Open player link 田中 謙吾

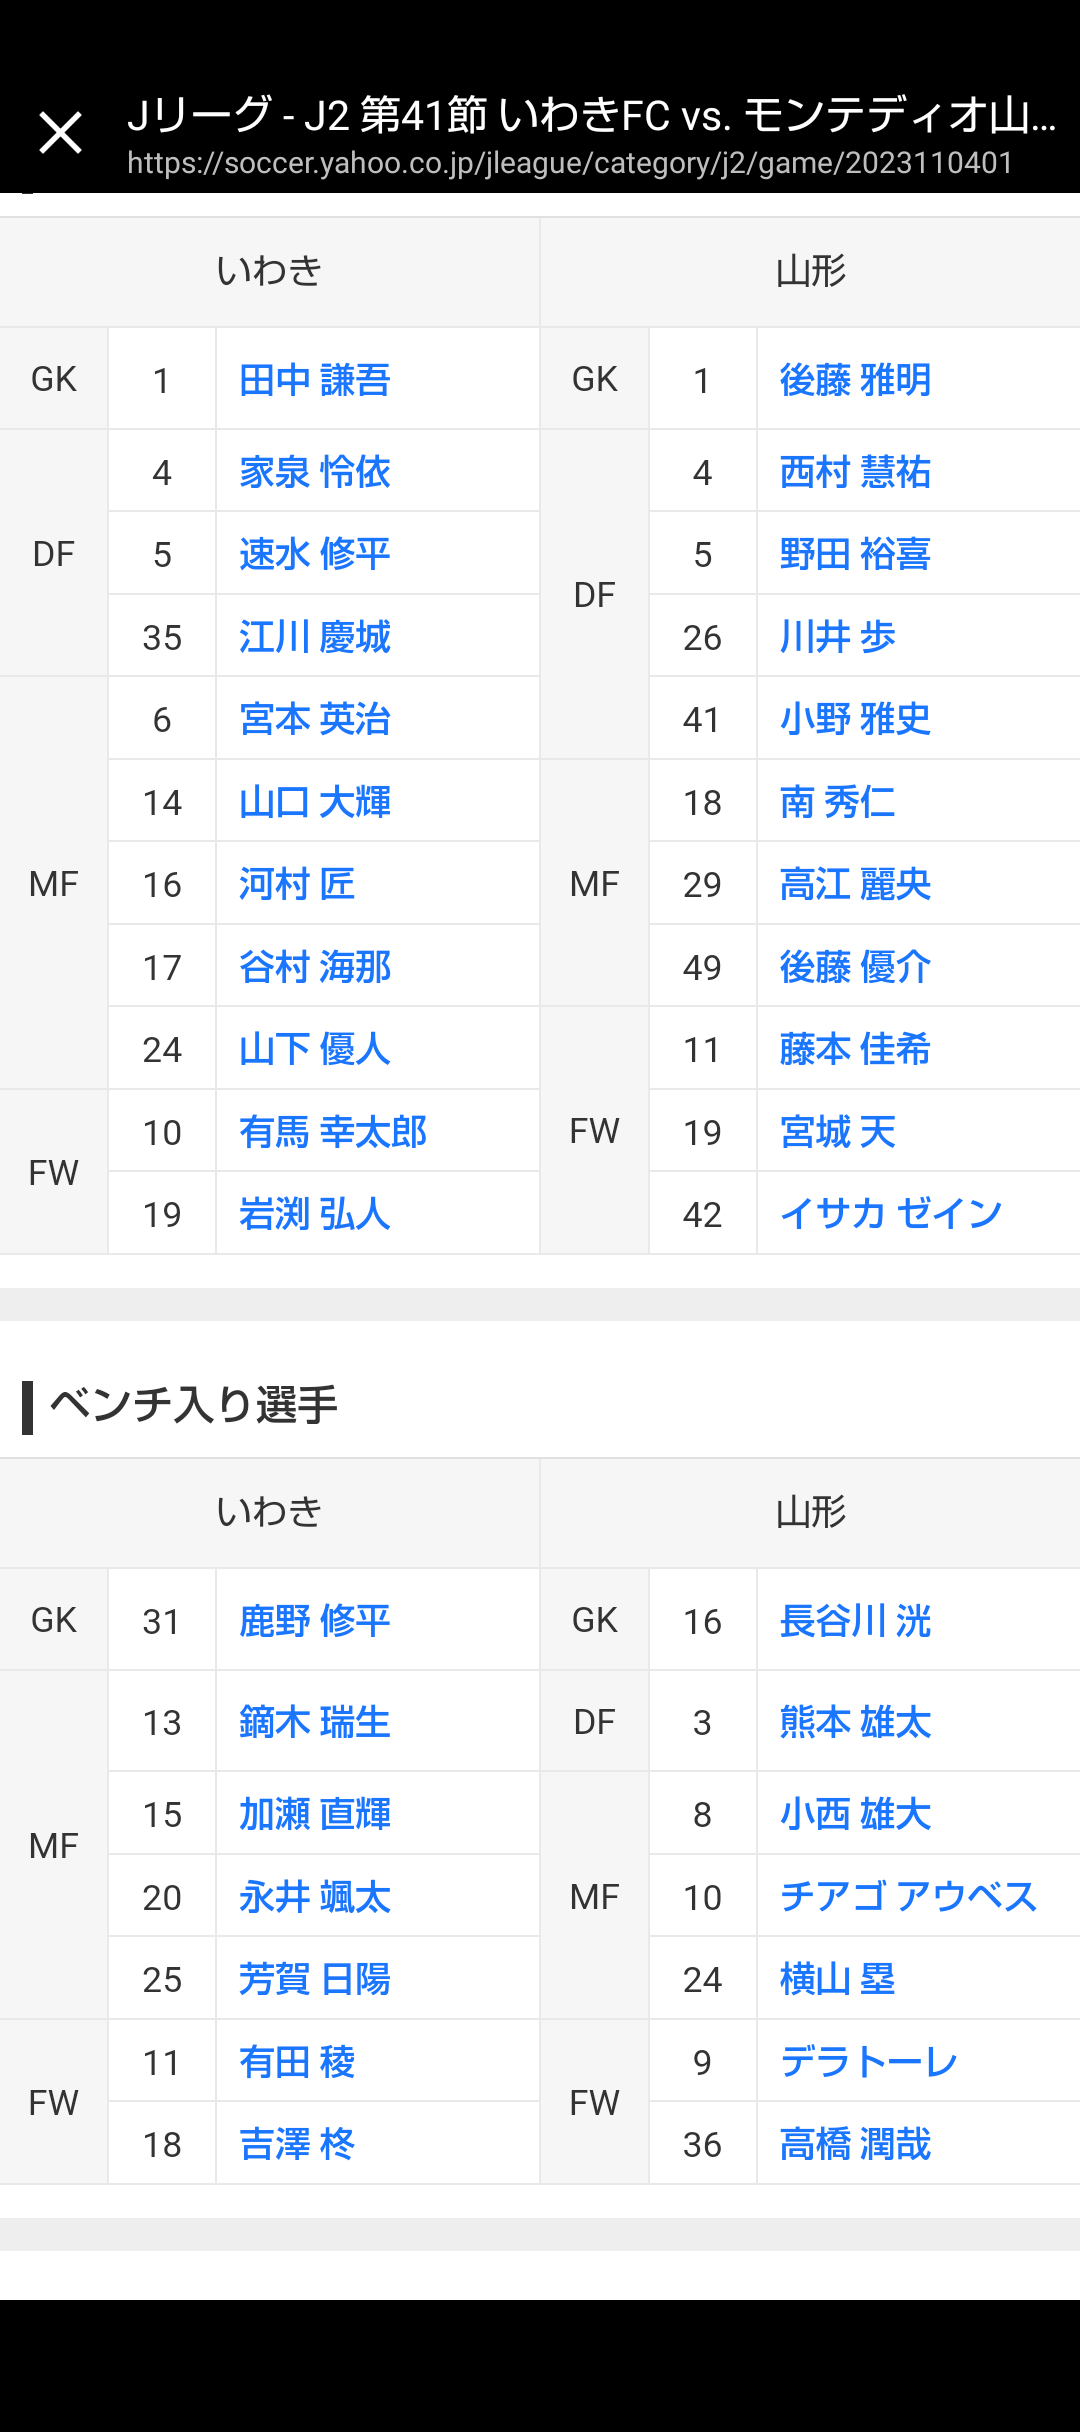pos(314,380)
